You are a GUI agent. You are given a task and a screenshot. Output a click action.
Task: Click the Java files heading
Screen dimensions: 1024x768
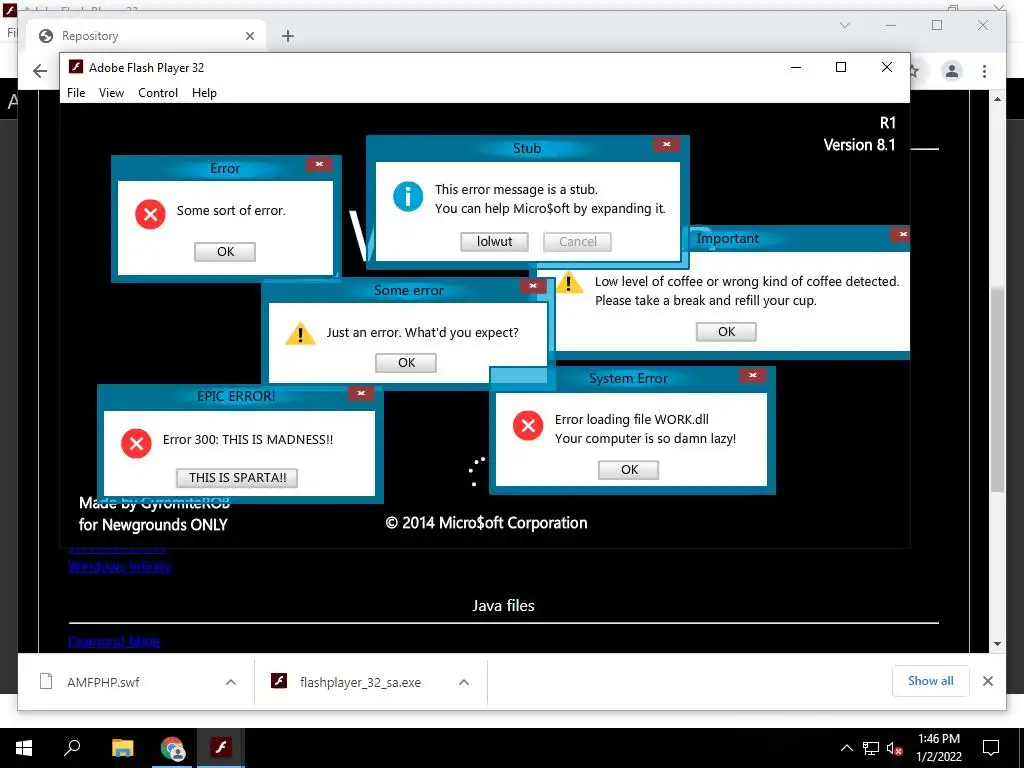pyautogui.click(x=503, y=605)
